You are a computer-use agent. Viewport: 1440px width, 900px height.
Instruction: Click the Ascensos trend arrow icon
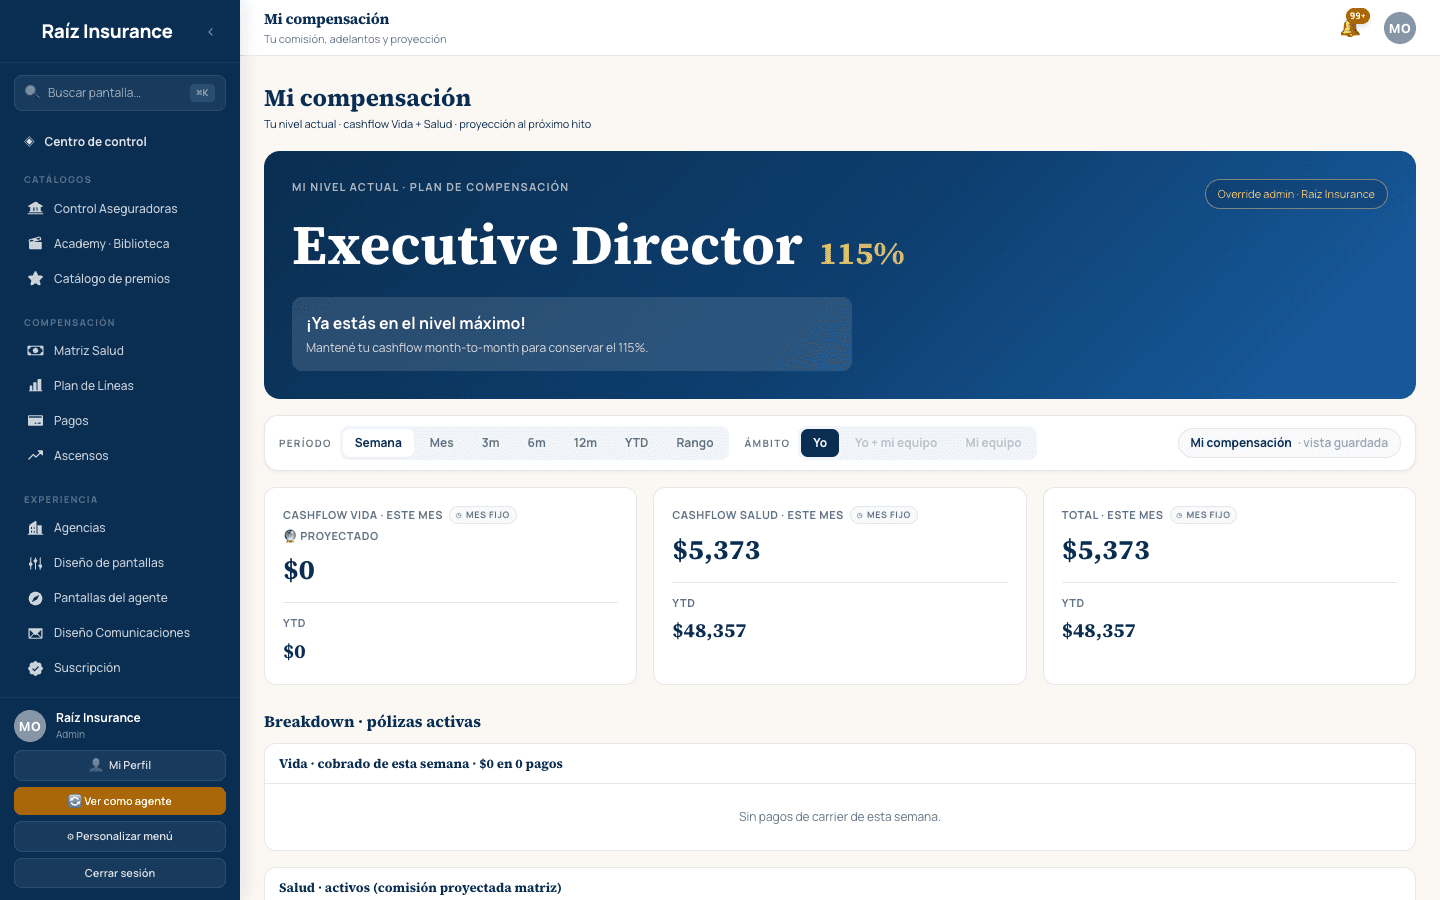[x=36, y=455]
